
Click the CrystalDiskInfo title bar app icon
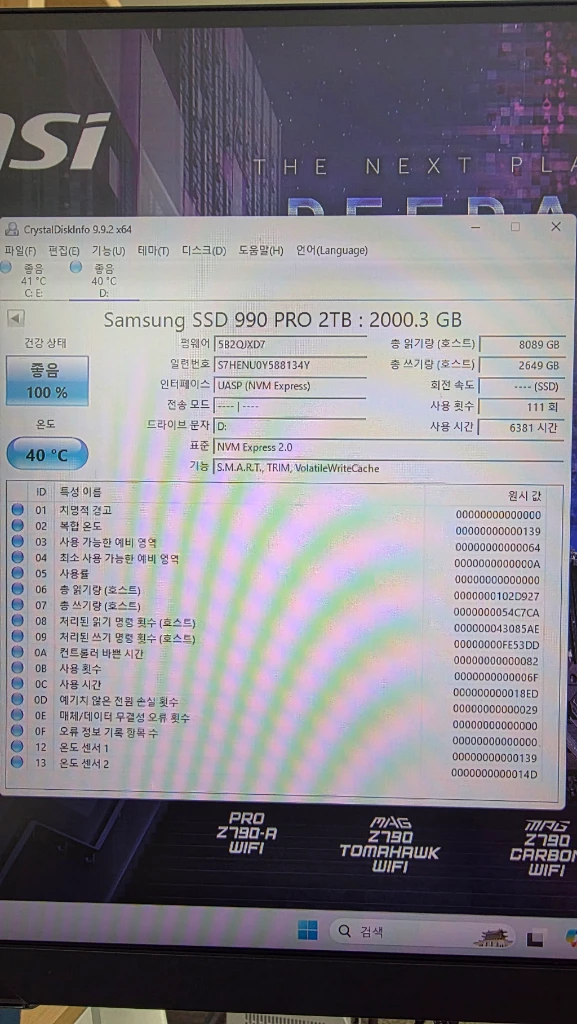tap(12, 229)
